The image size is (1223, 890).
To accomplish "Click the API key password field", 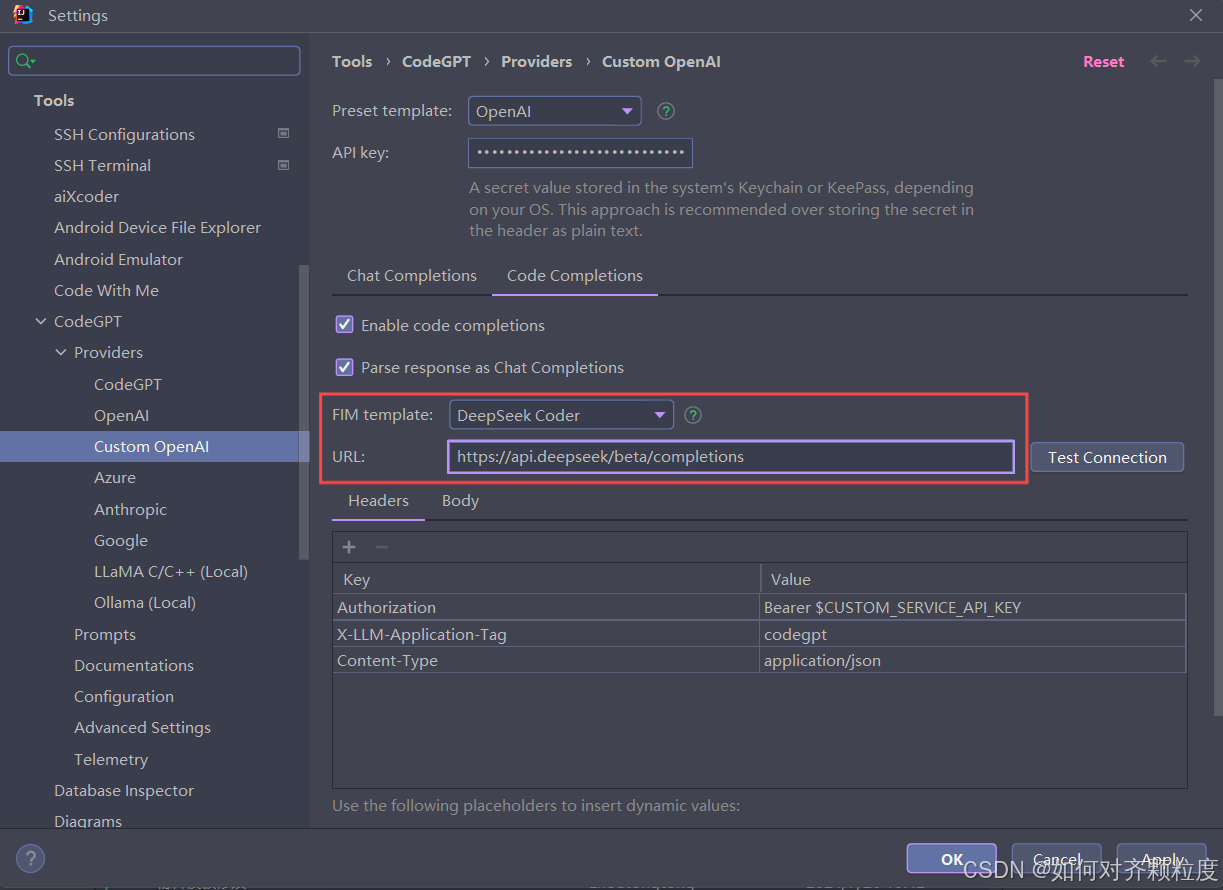I will [580, 153].
